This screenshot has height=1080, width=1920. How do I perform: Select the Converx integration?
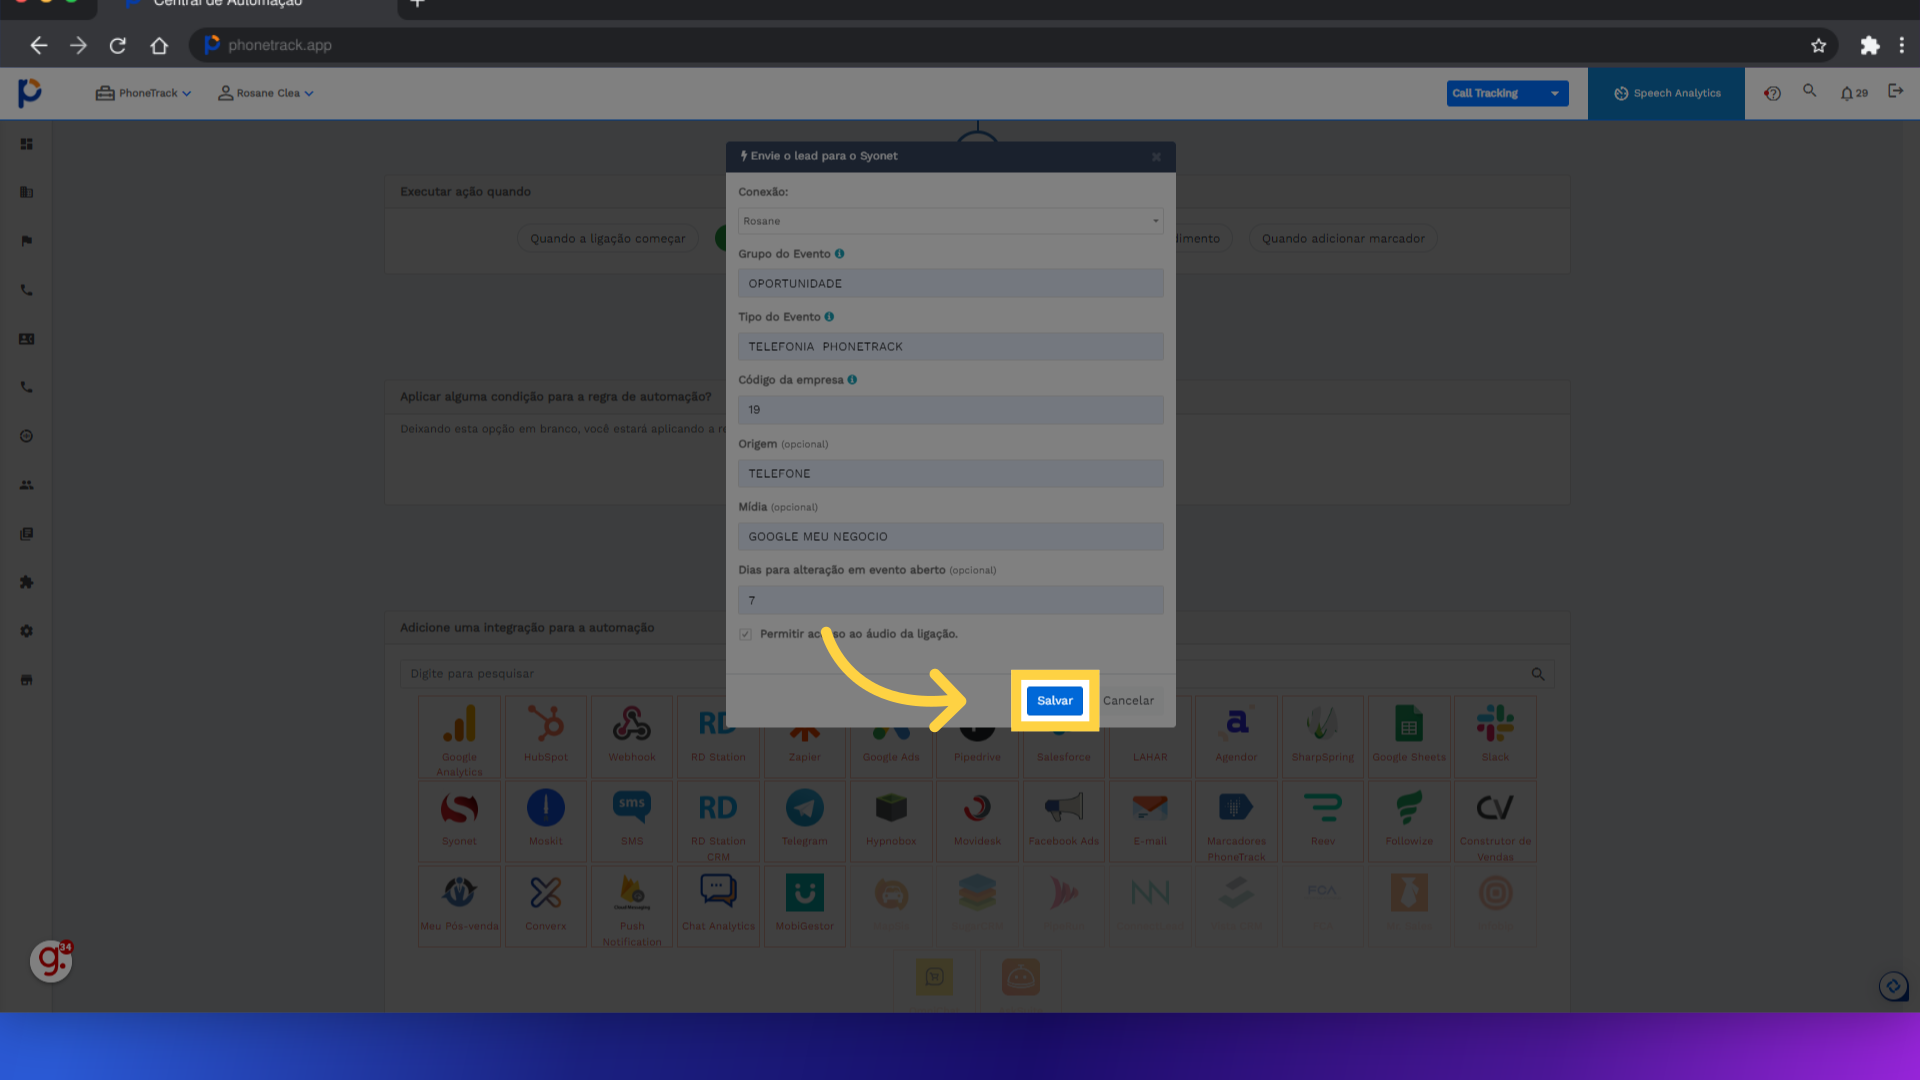[x=546, y=906]
